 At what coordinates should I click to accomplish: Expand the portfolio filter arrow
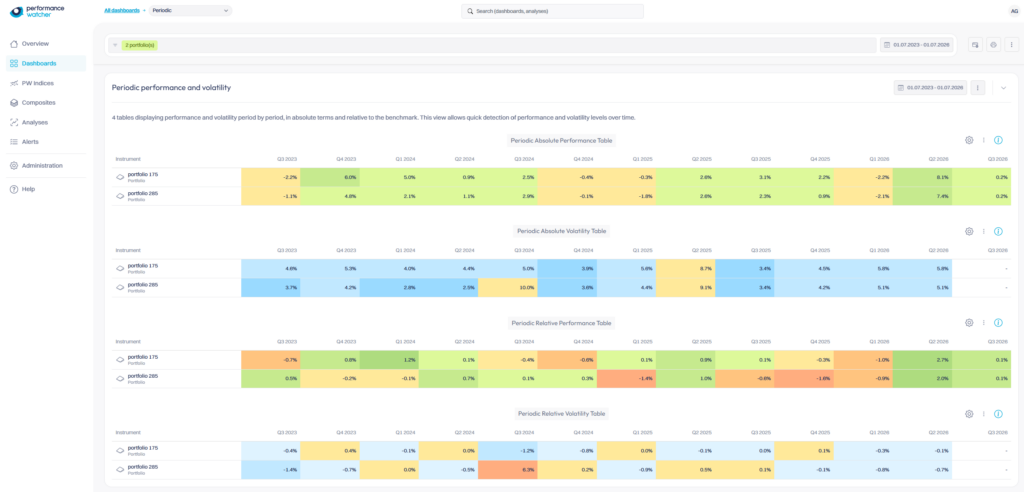(x=115, y=45)
